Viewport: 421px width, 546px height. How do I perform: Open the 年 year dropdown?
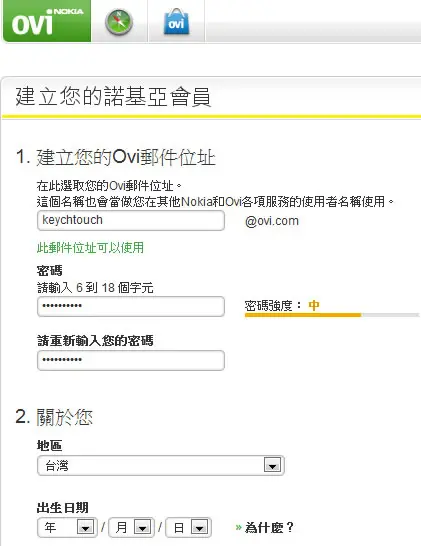(67, 528)
